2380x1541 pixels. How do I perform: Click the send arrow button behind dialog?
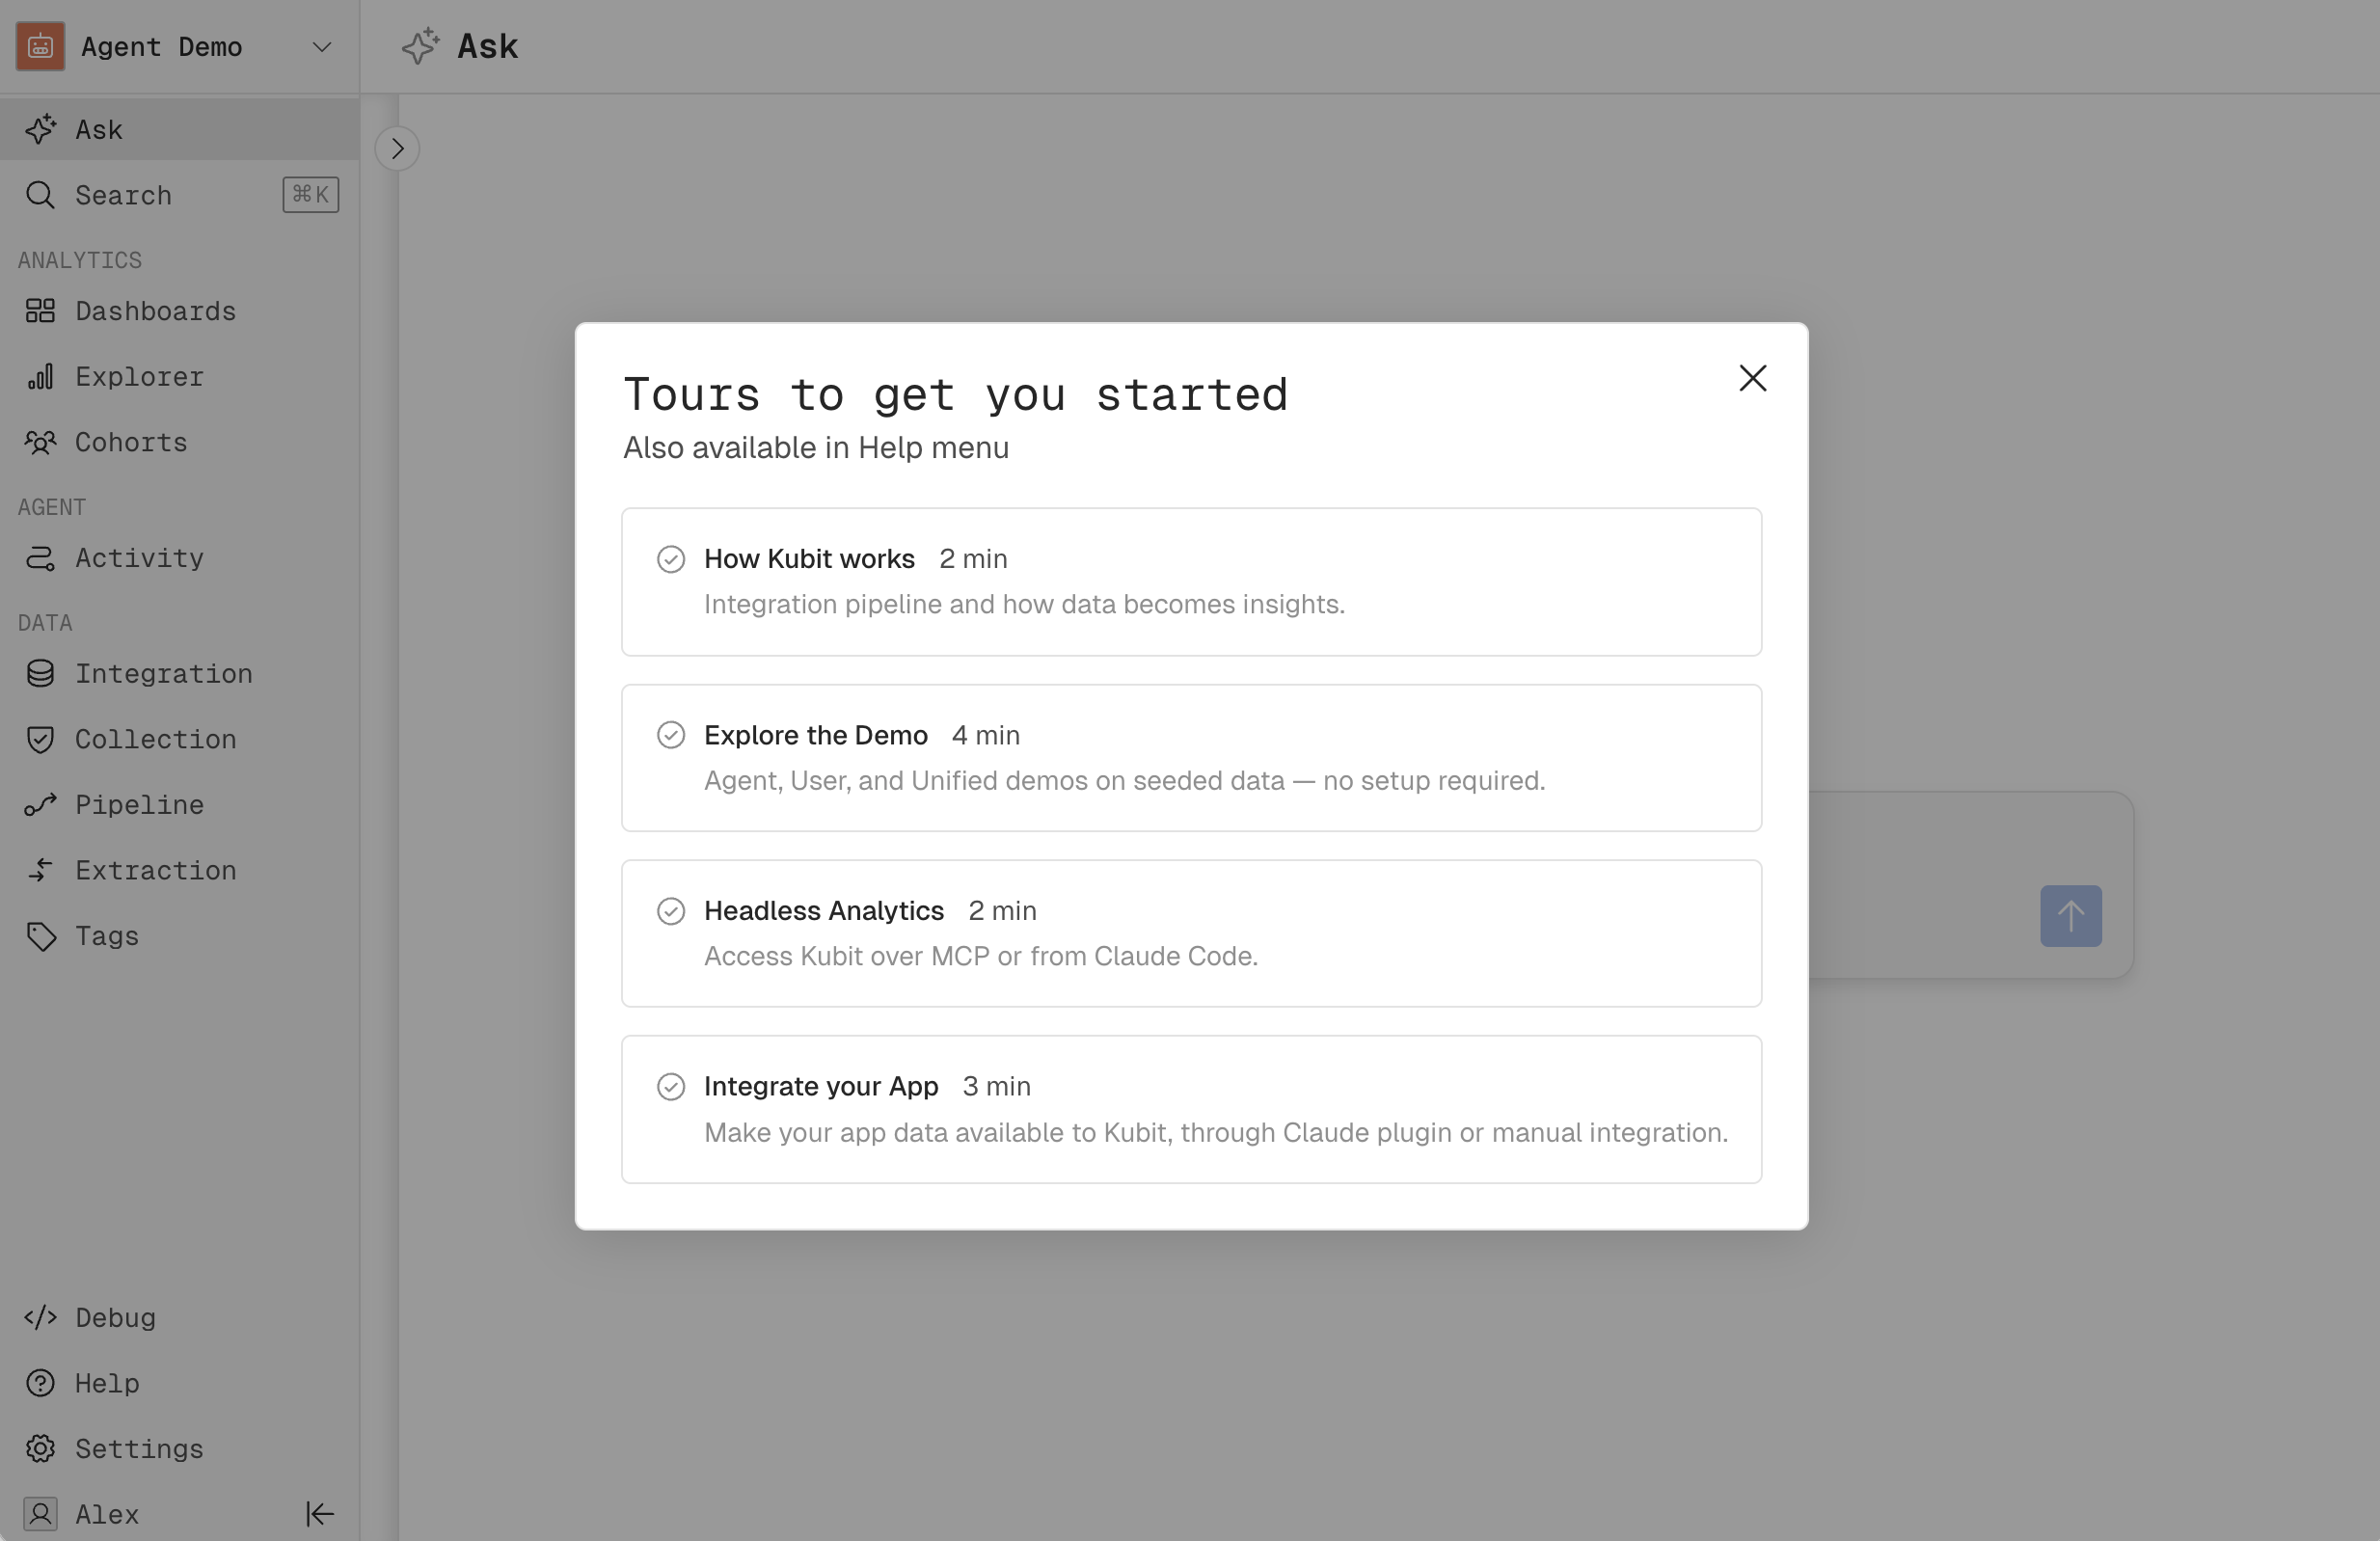[2070, 915]
